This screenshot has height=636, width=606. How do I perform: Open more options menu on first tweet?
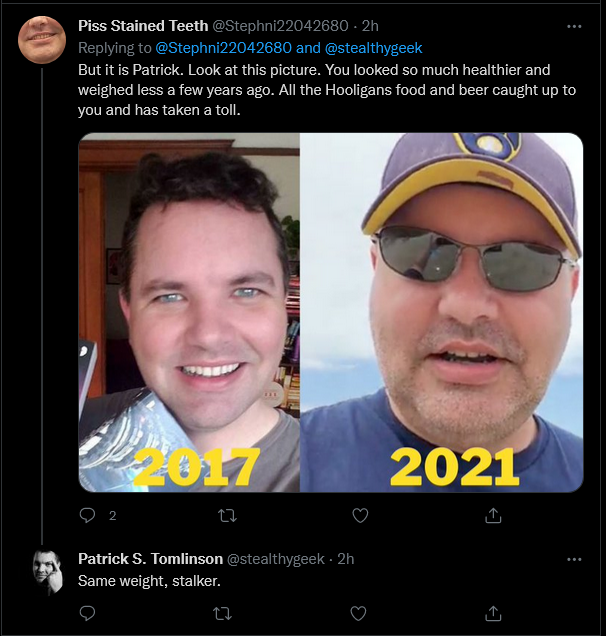pyautogui.click(x=574, y=26)
